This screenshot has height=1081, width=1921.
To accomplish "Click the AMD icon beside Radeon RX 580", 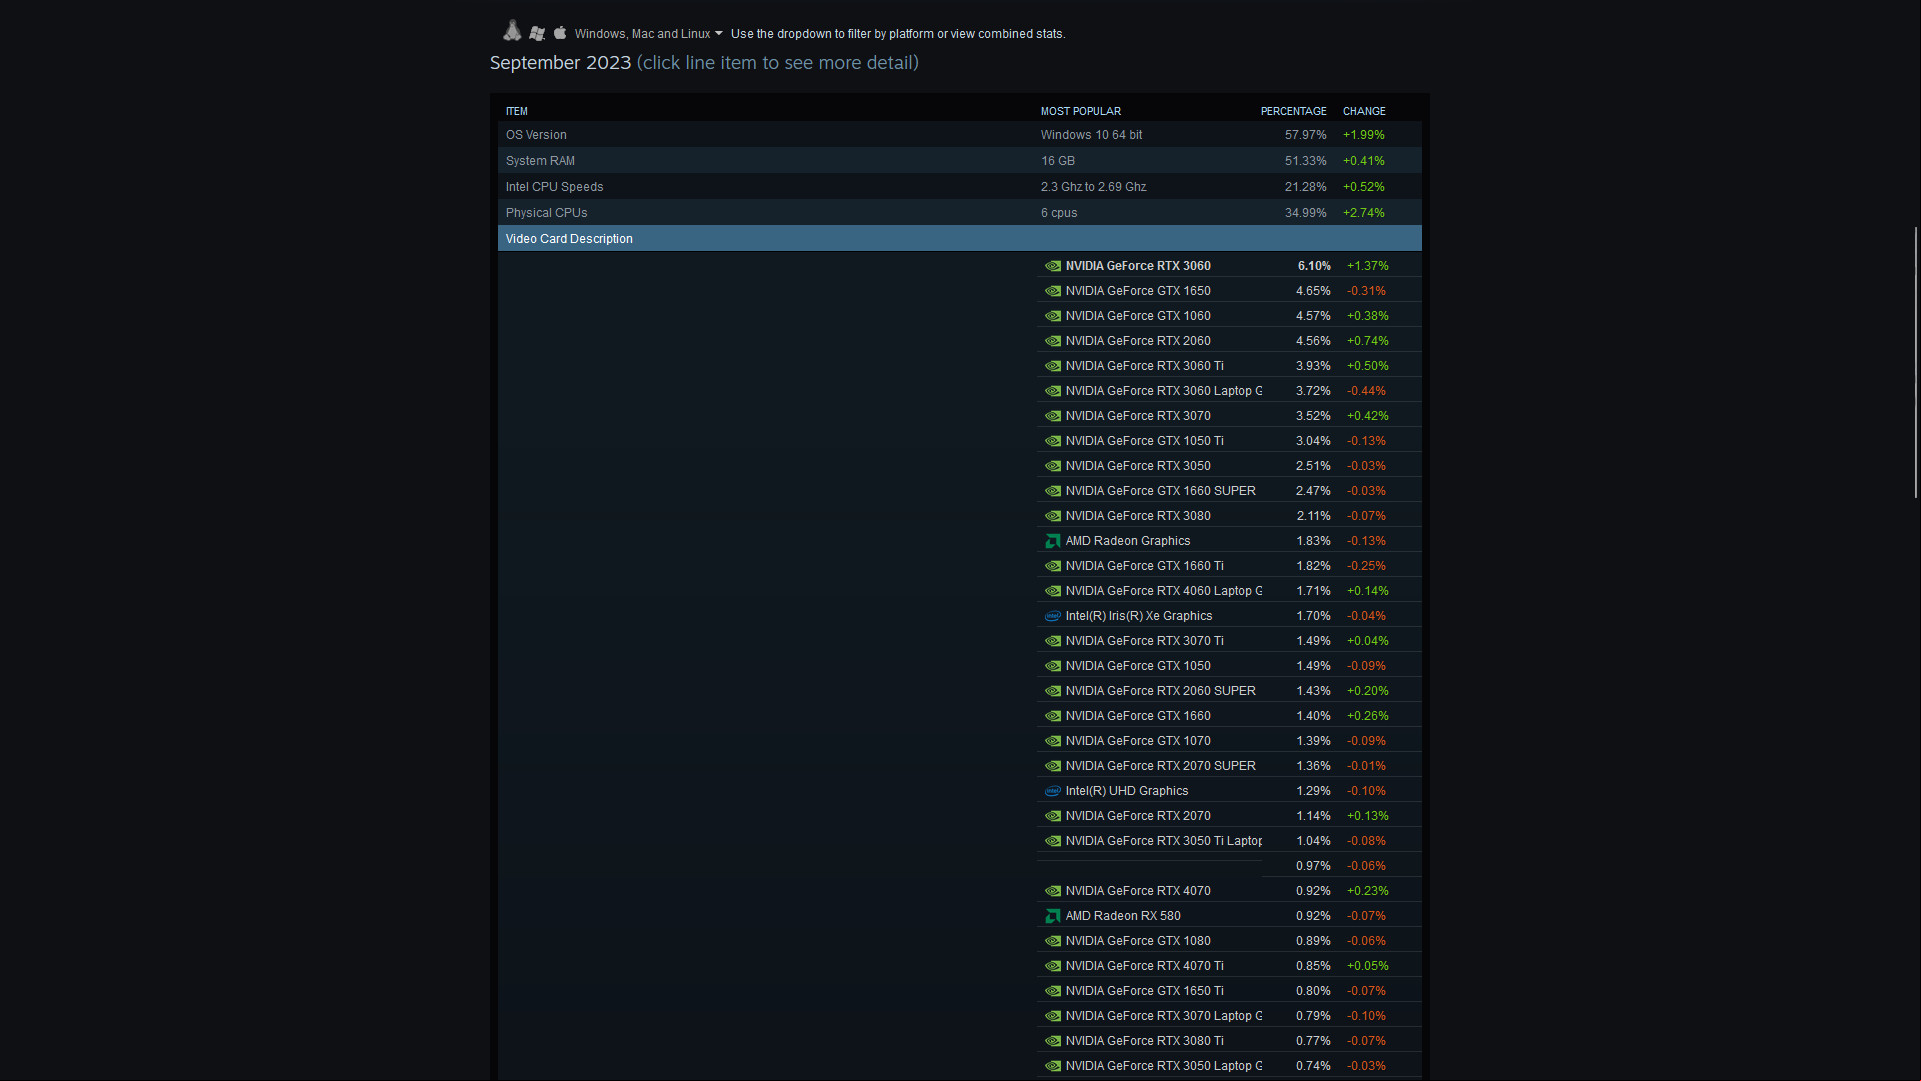I will tap(1052, 916).
